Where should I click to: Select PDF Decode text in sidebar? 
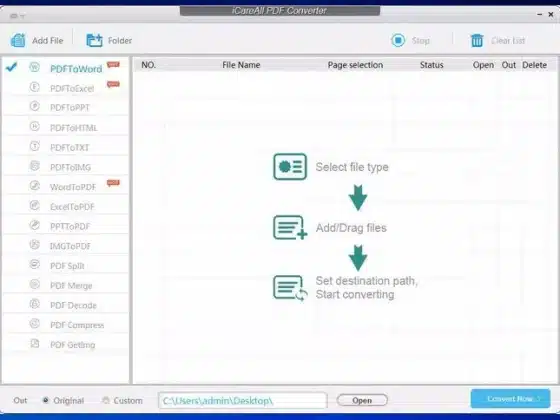[x=74, y=305]
